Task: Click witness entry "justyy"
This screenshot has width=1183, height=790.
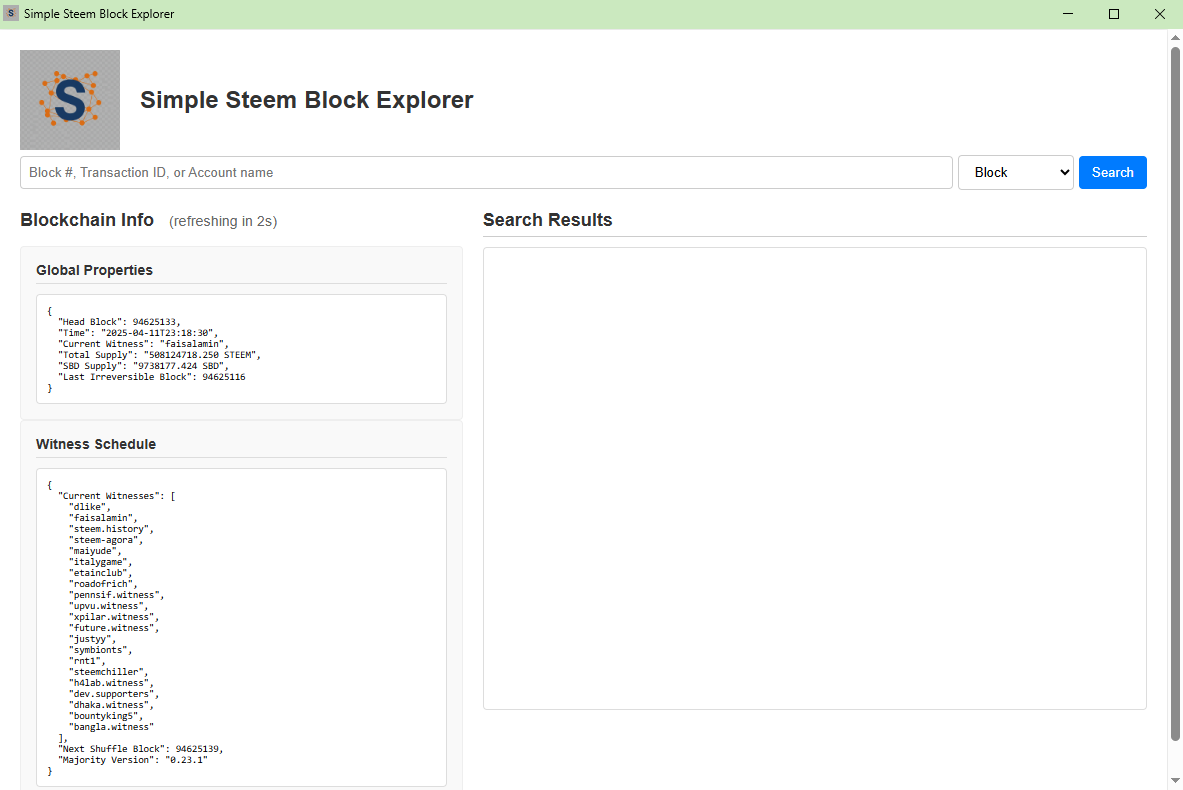Action: pos(93,639)
